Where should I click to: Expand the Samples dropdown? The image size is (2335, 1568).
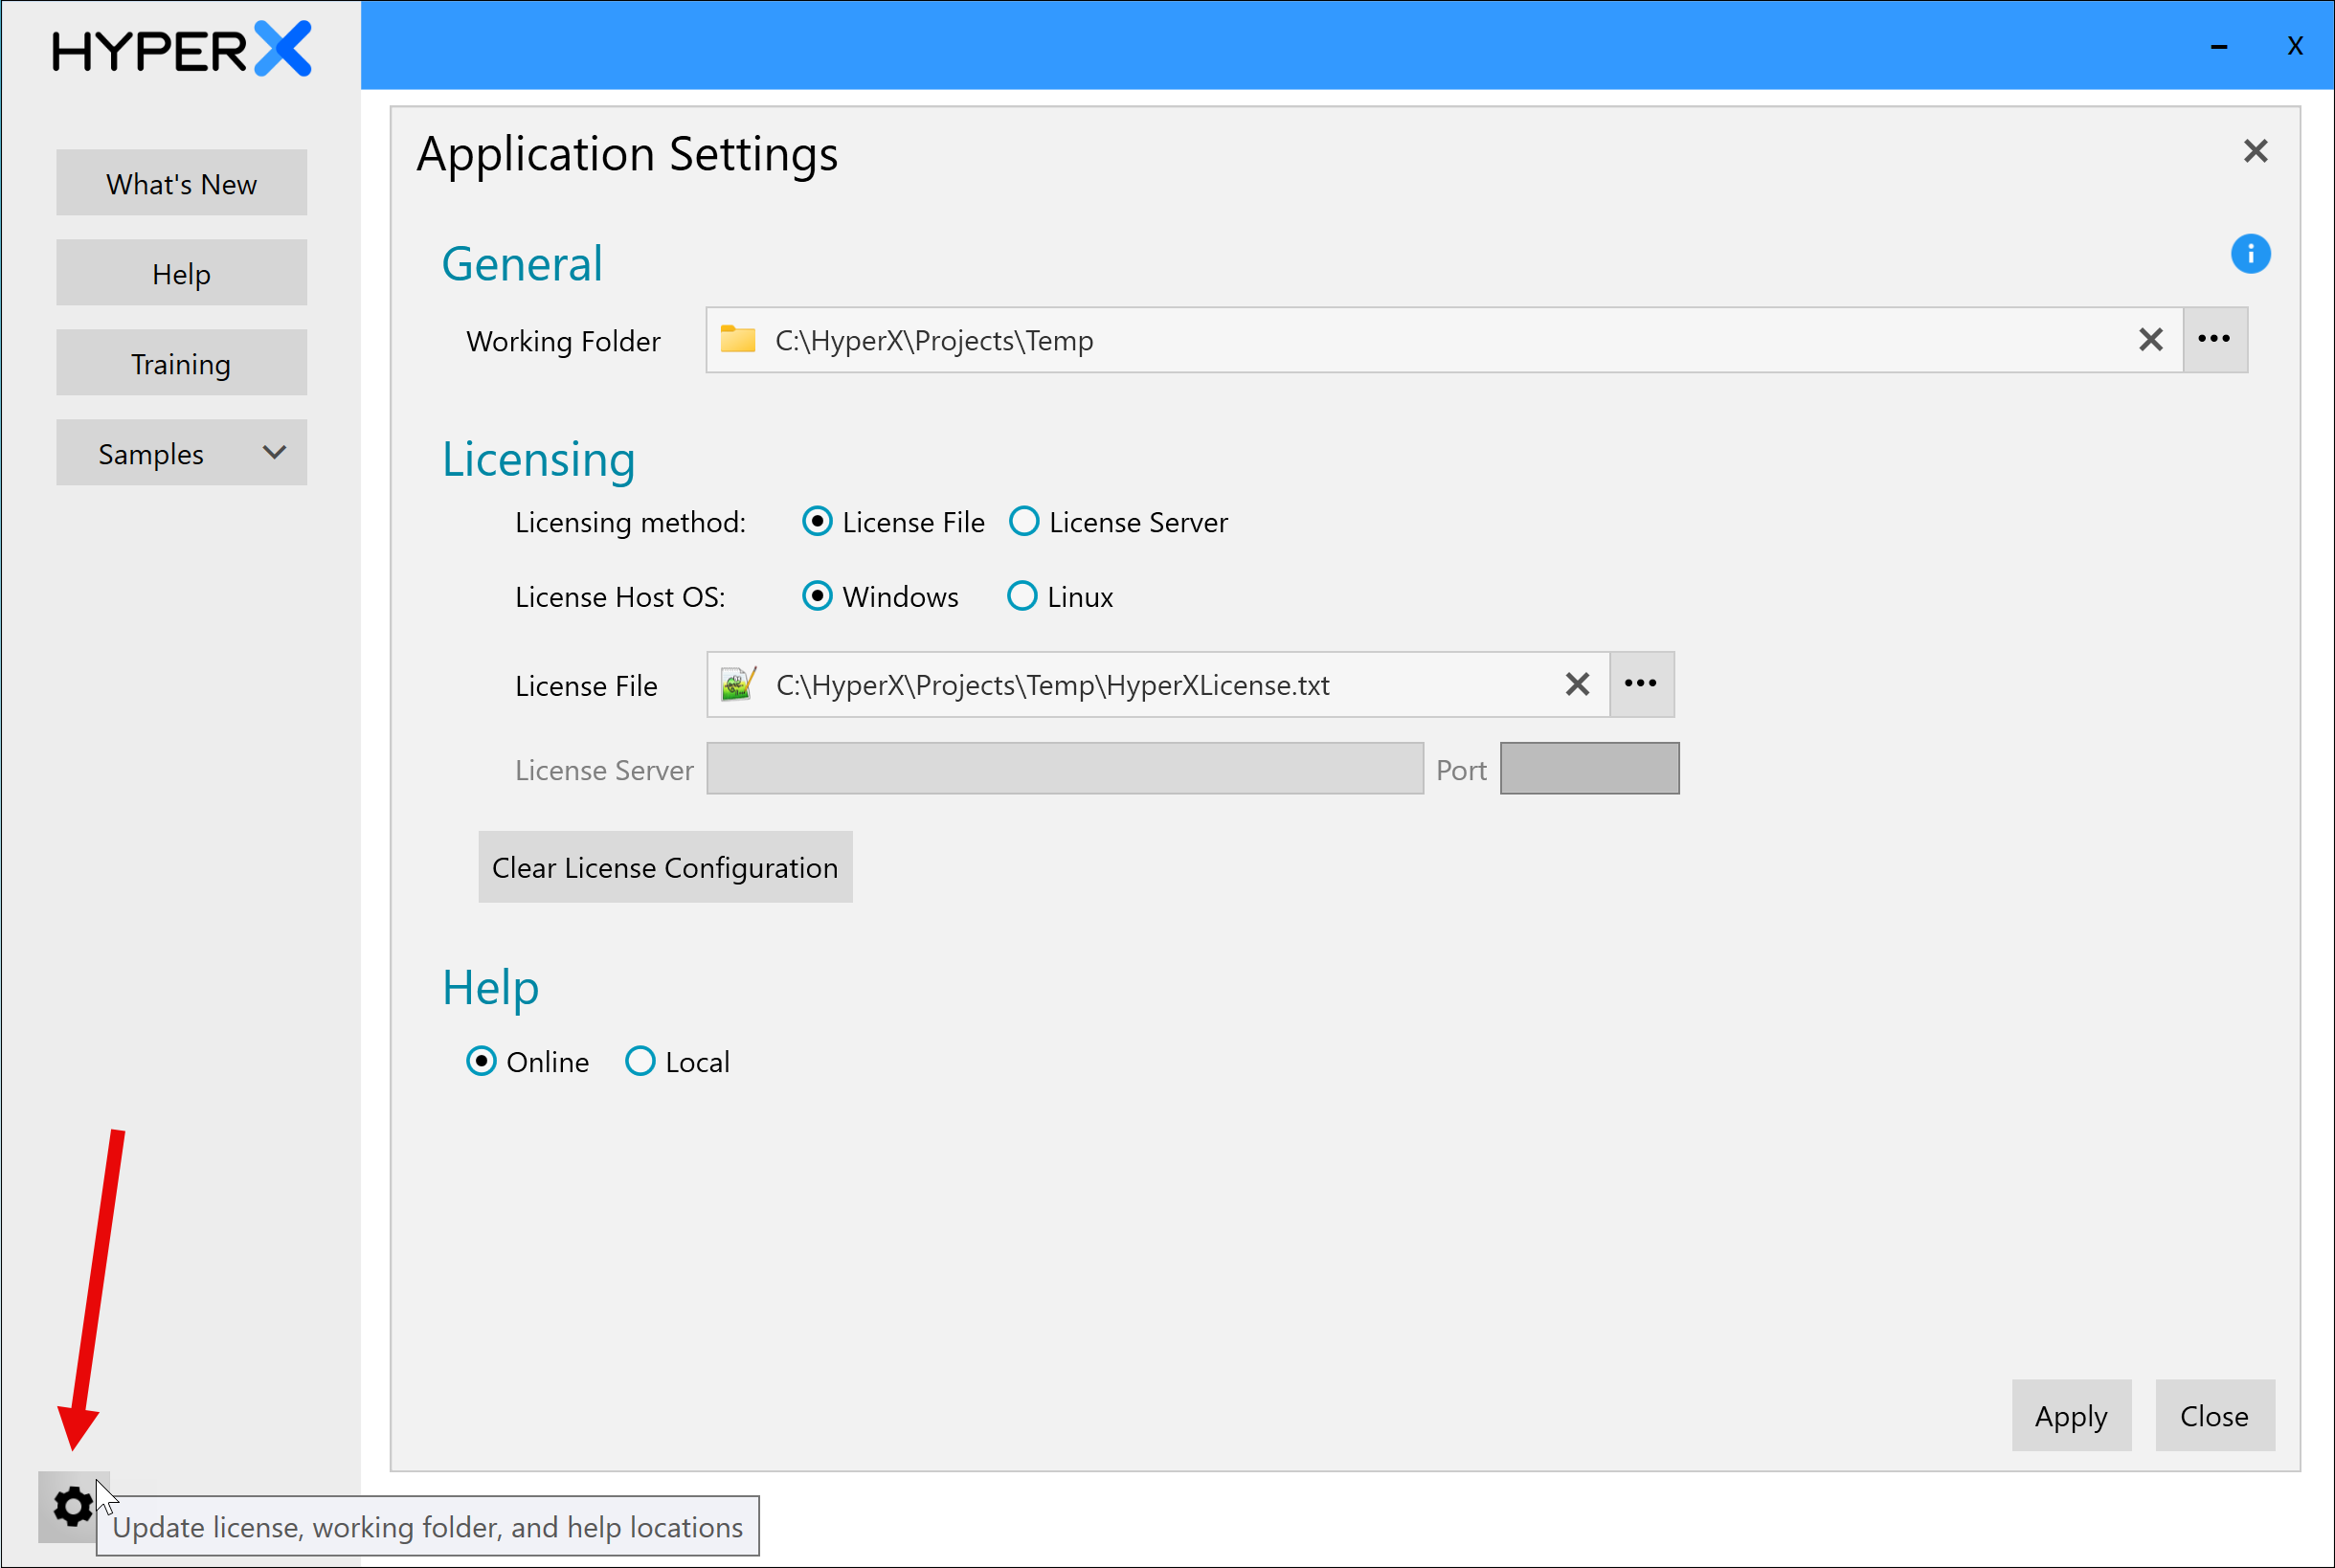pos(181,453)
